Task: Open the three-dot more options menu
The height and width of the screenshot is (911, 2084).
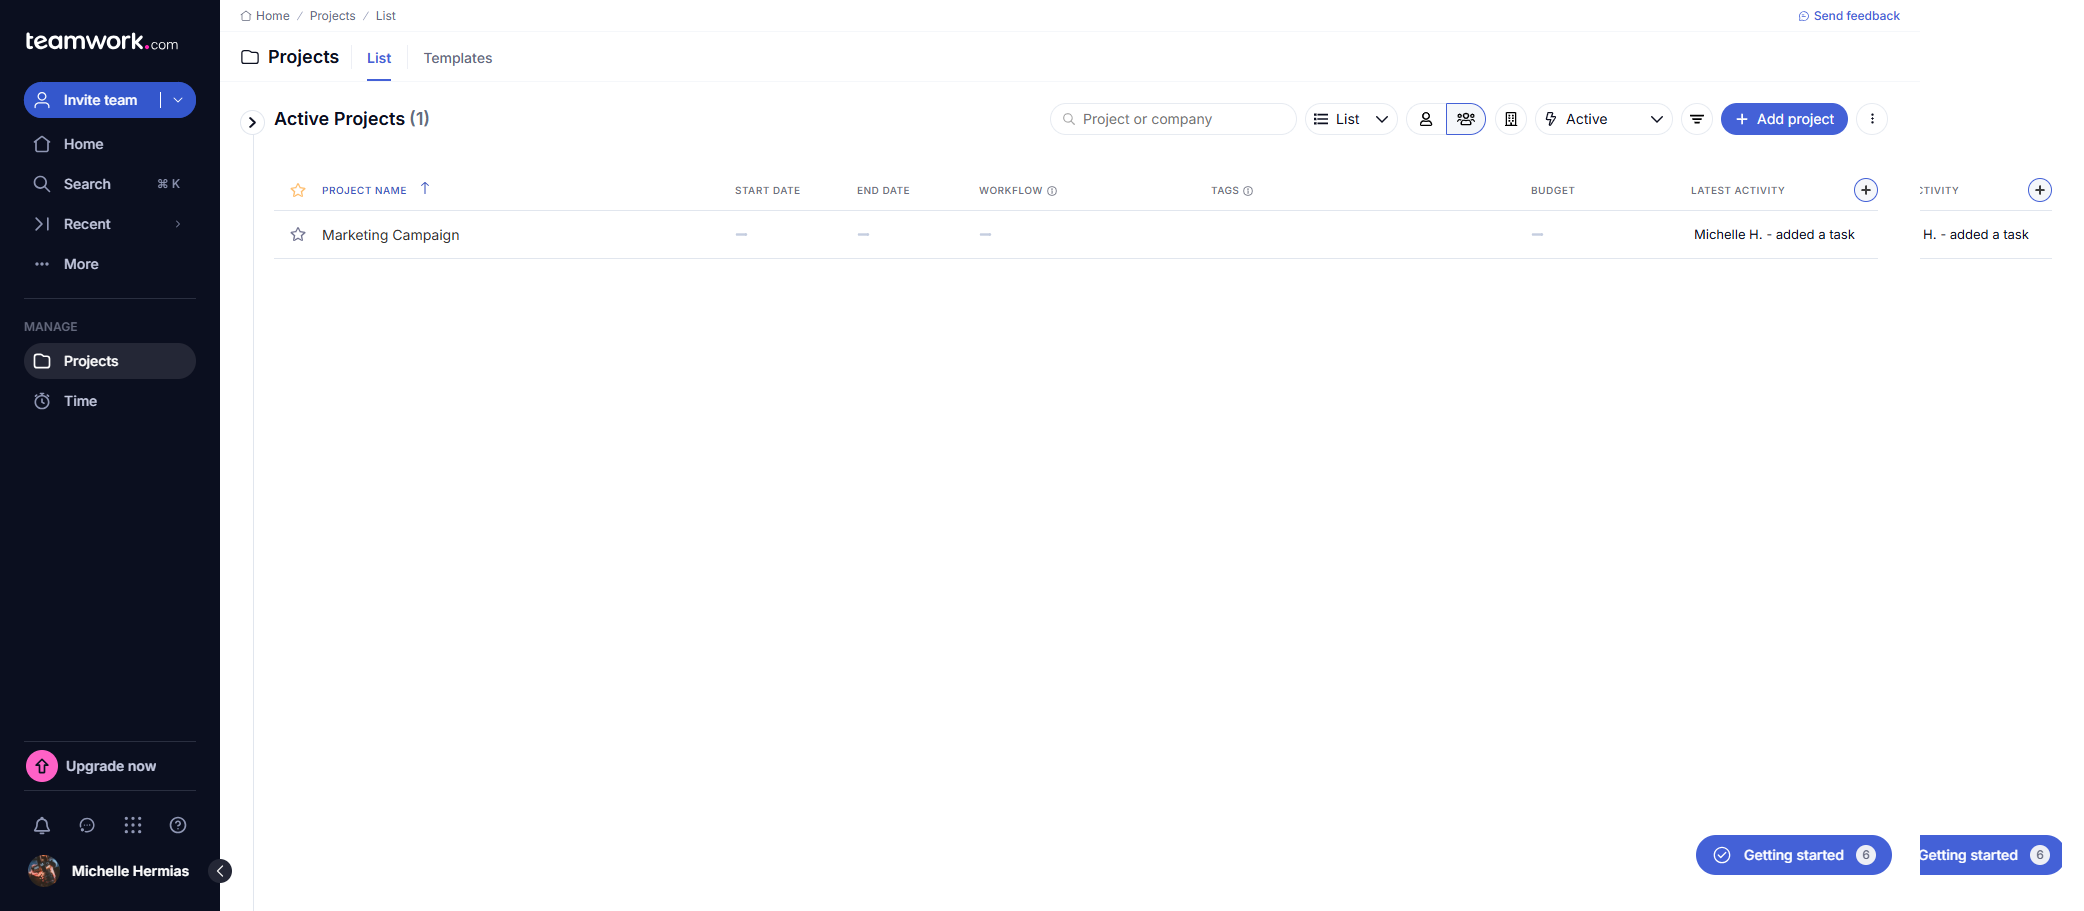Action: 1872,119
